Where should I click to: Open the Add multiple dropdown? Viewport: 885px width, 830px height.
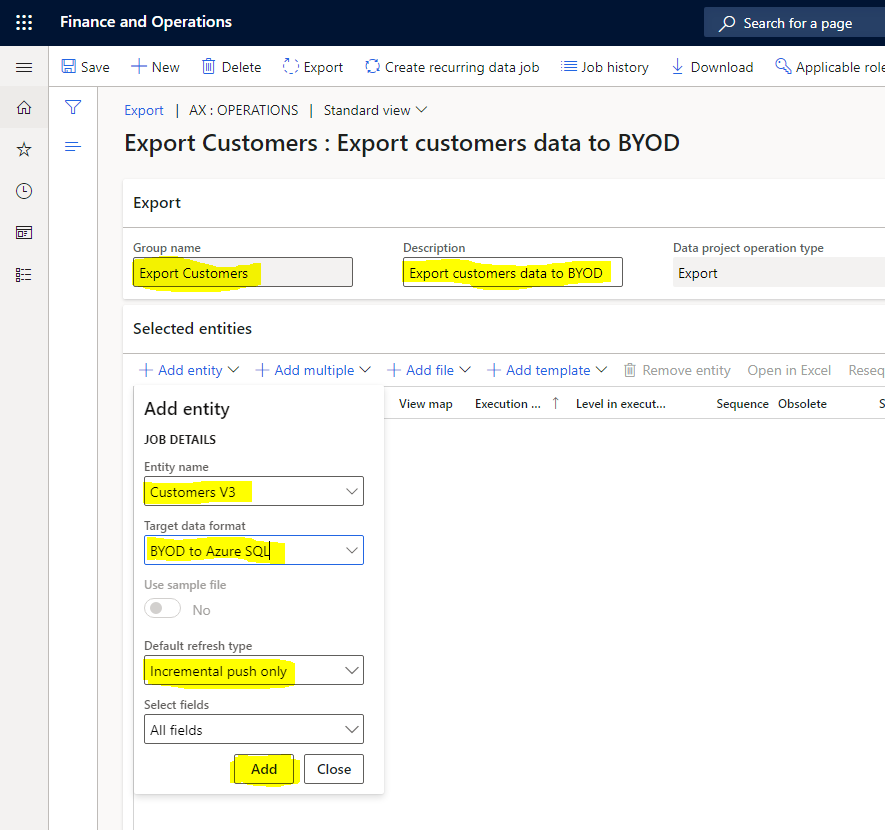click(313, 370)
